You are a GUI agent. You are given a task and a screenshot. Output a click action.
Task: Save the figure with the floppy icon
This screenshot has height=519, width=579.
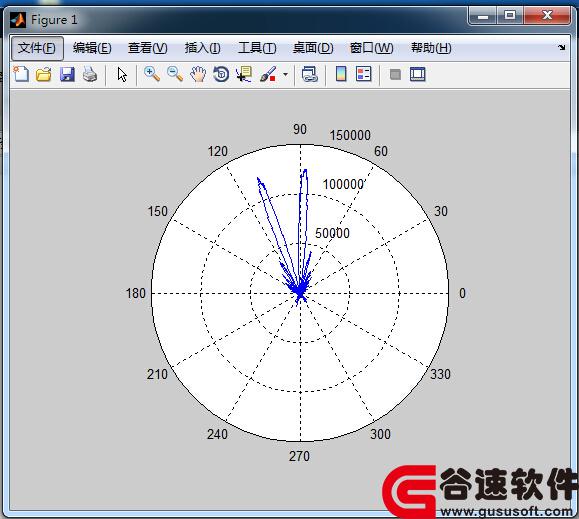tap(67, 74)
